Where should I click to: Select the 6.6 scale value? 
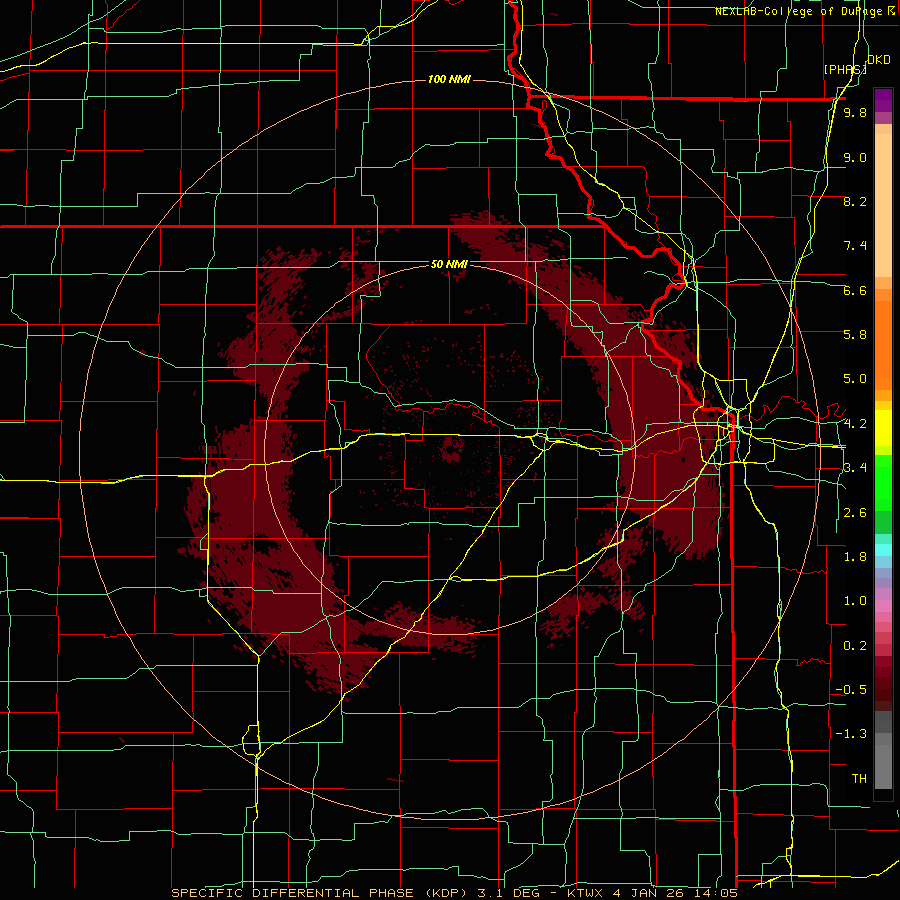coord(855,290)
